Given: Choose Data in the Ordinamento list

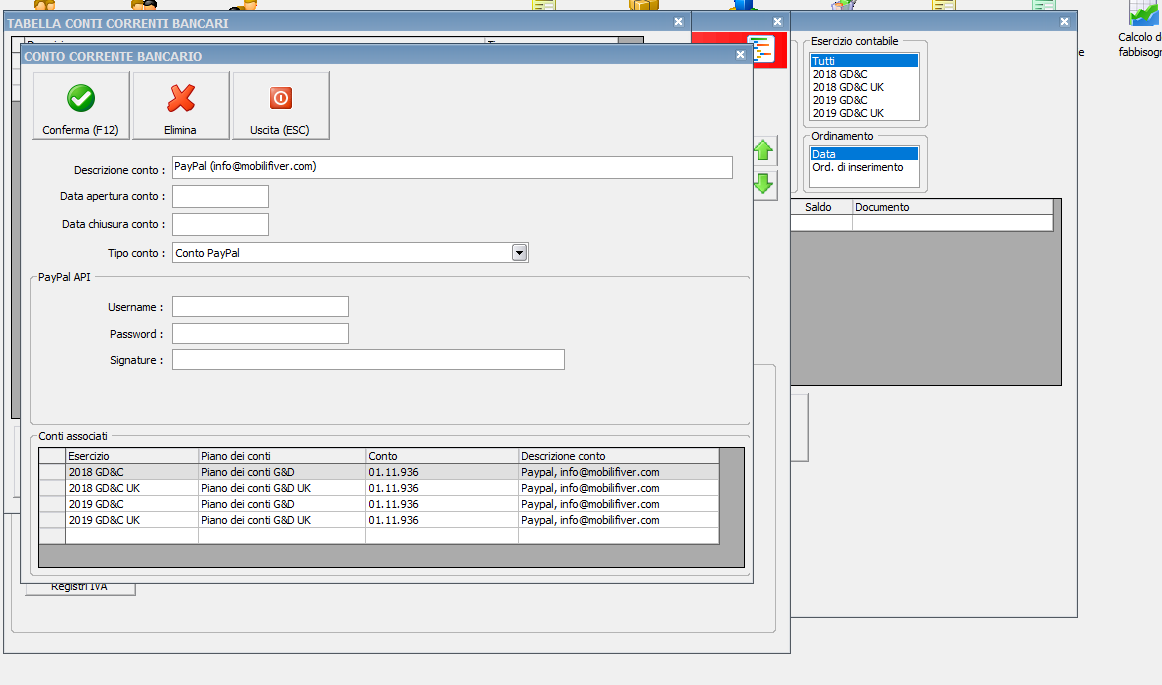Looking at the screenshot, I should pyautogui.click(x=864, y=154).
